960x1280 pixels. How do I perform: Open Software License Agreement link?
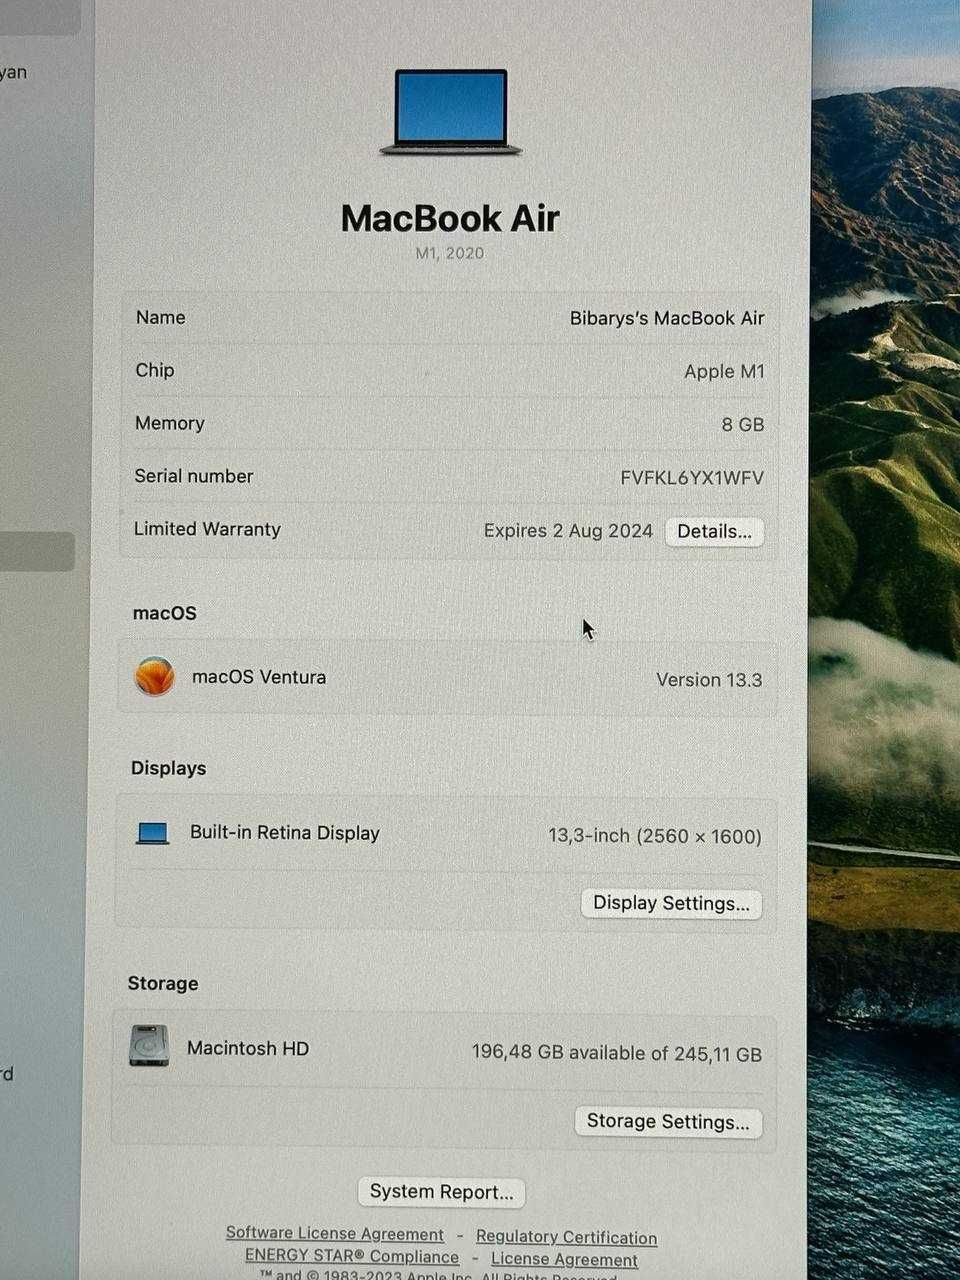click(334, 1234)
